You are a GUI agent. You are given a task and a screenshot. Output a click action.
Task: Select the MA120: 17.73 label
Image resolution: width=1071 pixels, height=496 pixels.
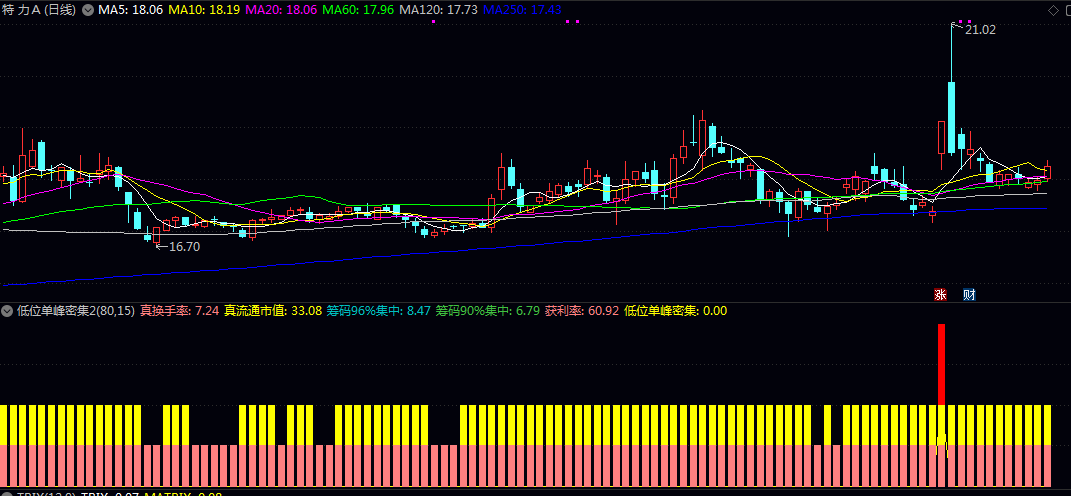tap(439, 10)
